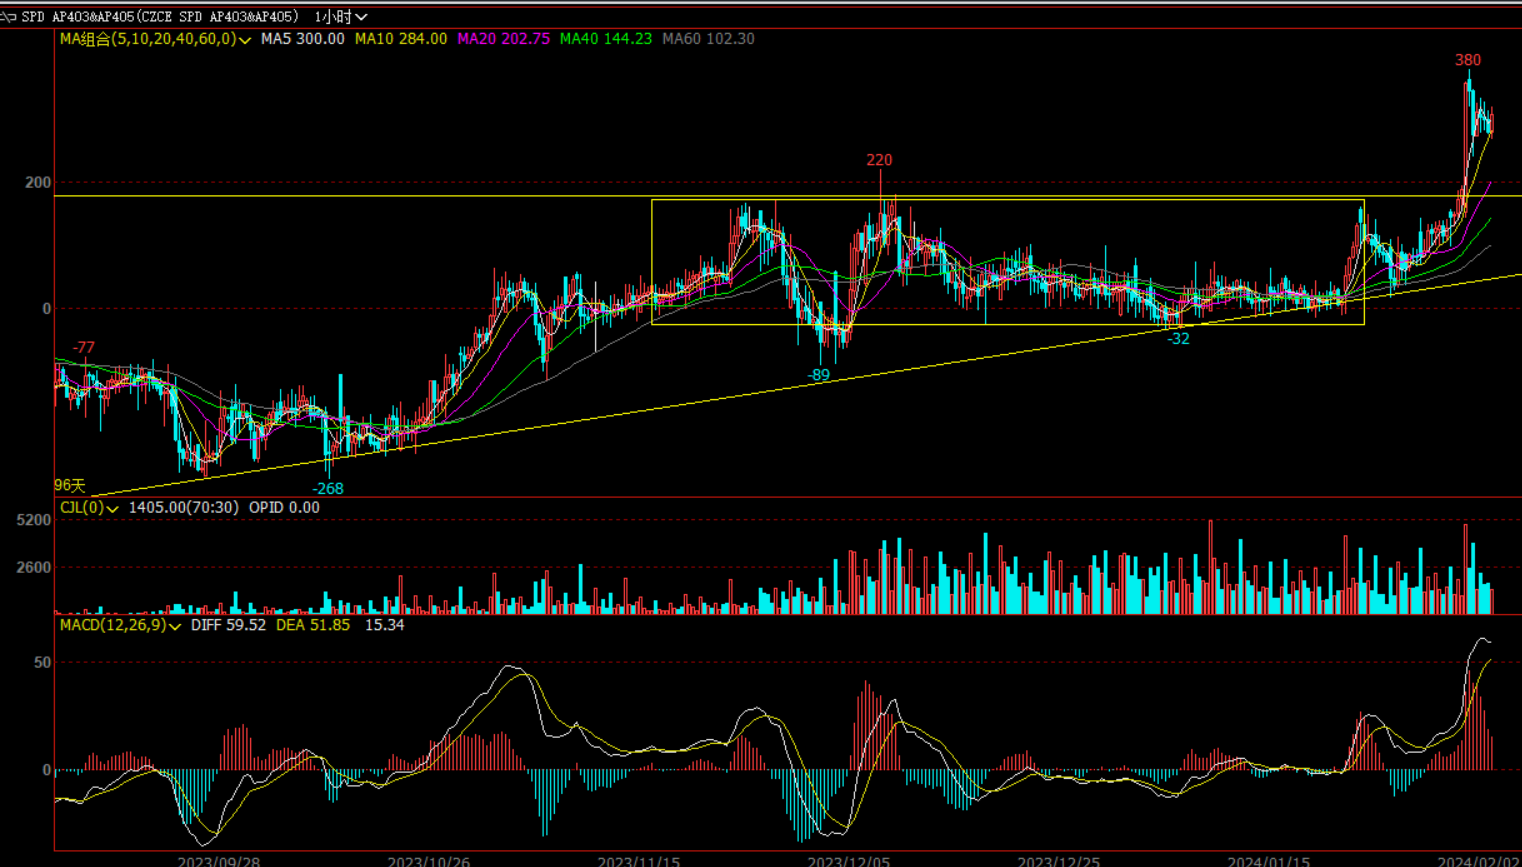
Task: Click the 220 peak price label
Action: coord(879,160)
